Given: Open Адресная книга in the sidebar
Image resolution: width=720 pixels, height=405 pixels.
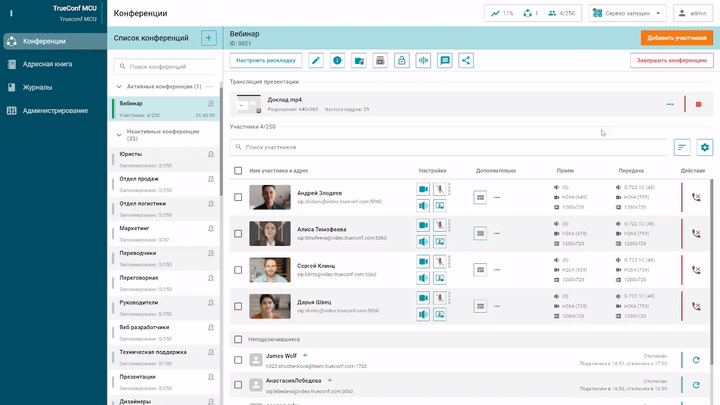Looking at the screenshot, I should coord(54,64).
